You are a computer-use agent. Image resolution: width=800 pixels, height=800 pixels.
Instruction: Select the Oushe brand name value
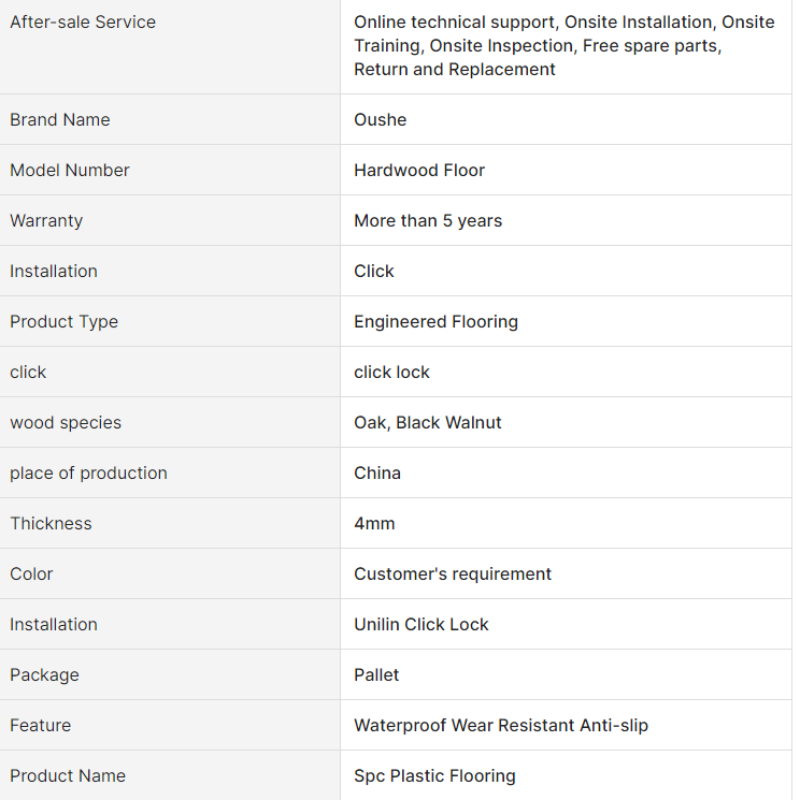[x=380, y=120]
